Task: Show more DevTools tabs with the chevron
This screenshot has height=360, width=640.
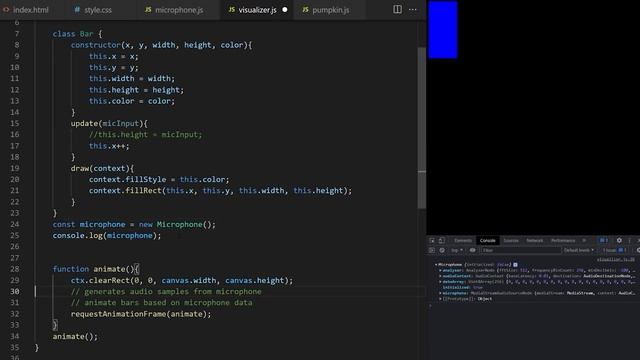Action: pyautogui.click(x=584, y=240)
